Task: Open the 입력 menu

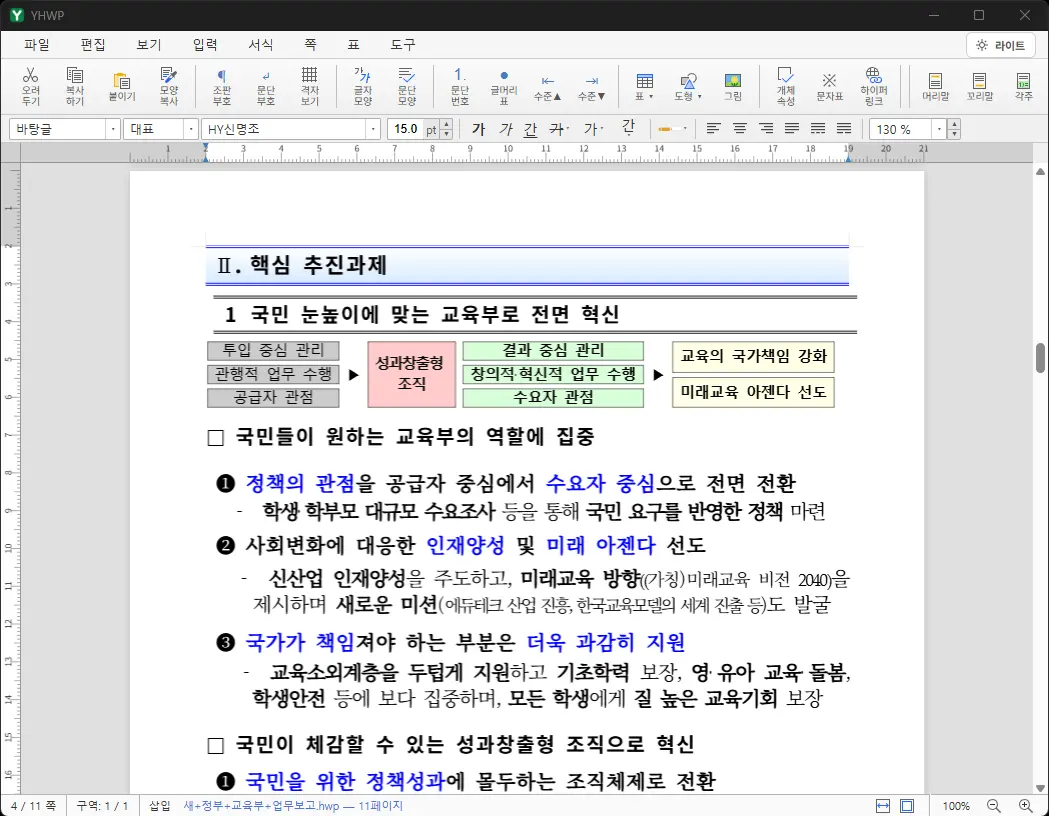Action: coord(205,45)
